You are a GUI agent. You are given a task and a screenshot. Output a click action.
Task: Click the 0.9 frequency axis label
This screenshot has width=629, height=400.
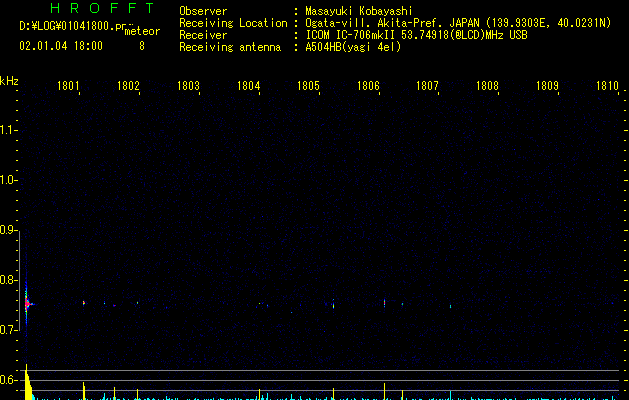pos(8,230)
